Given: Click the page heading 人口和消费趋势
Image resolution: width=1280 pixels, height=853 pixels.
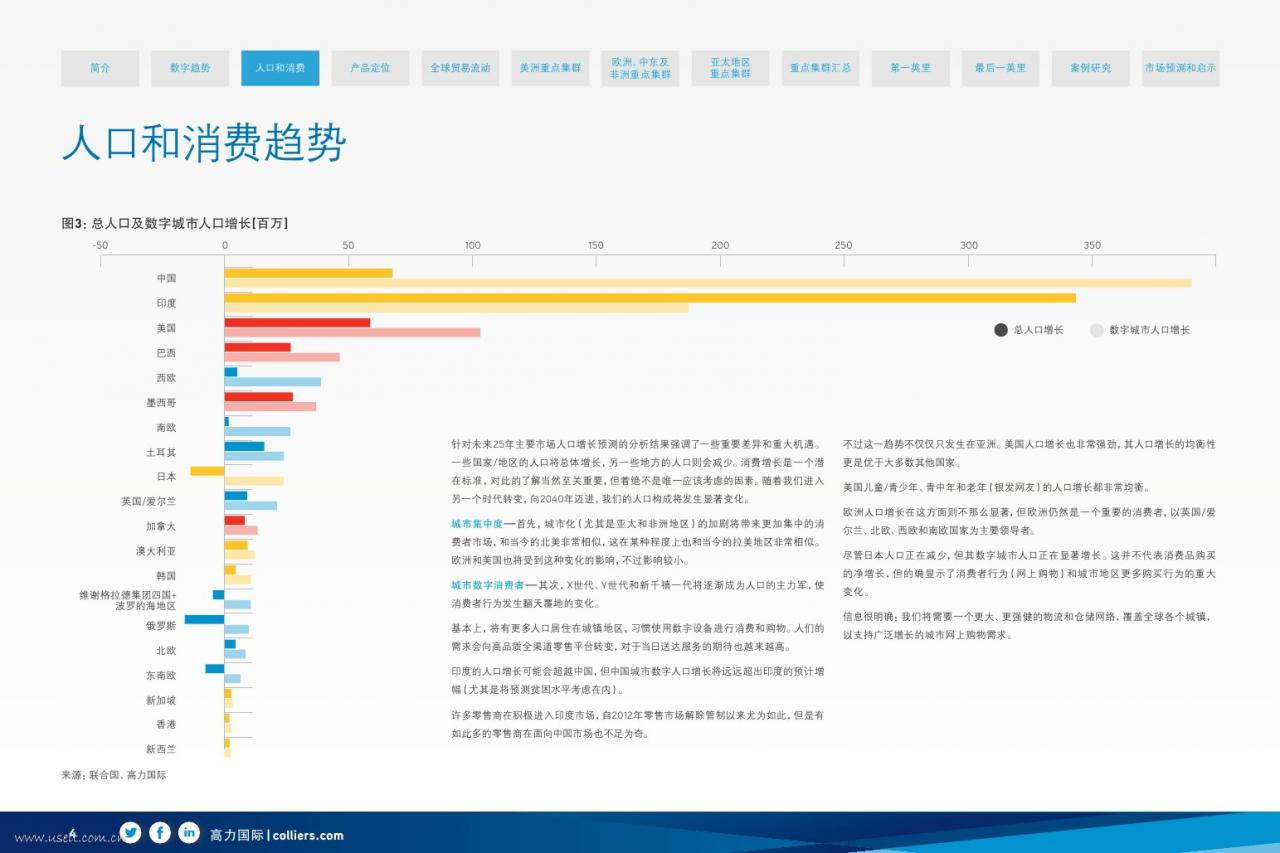Looking at the screenshot, I should 204,144.
